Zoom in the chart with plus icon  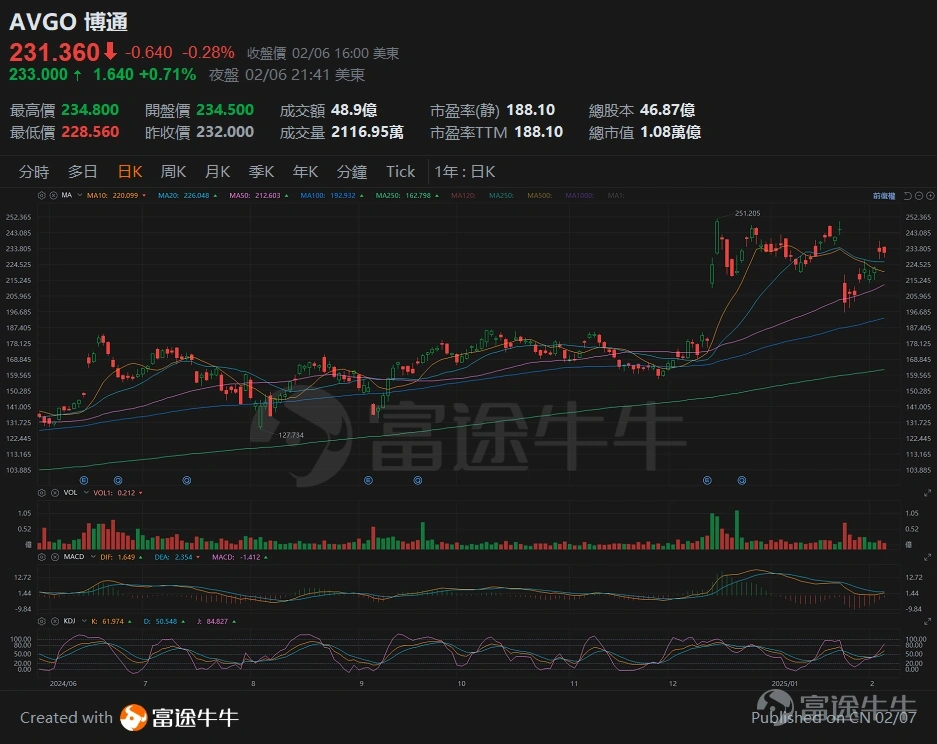point(930,196)
